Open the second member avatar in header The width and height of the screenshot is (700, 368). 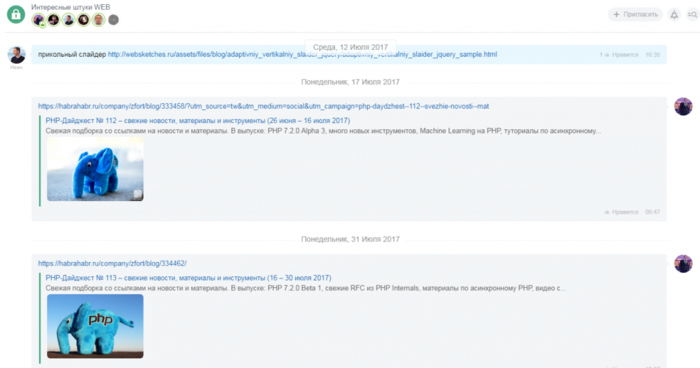click(54, 20)
